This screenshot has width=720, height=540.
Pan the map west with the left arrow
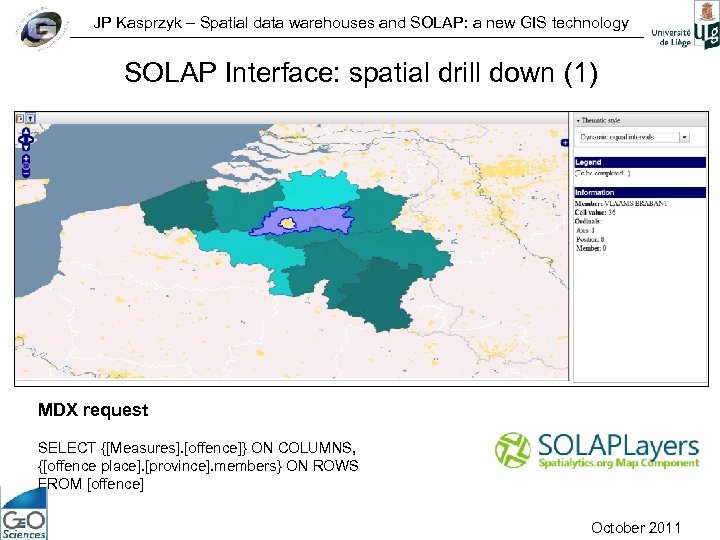coord(21,140)
